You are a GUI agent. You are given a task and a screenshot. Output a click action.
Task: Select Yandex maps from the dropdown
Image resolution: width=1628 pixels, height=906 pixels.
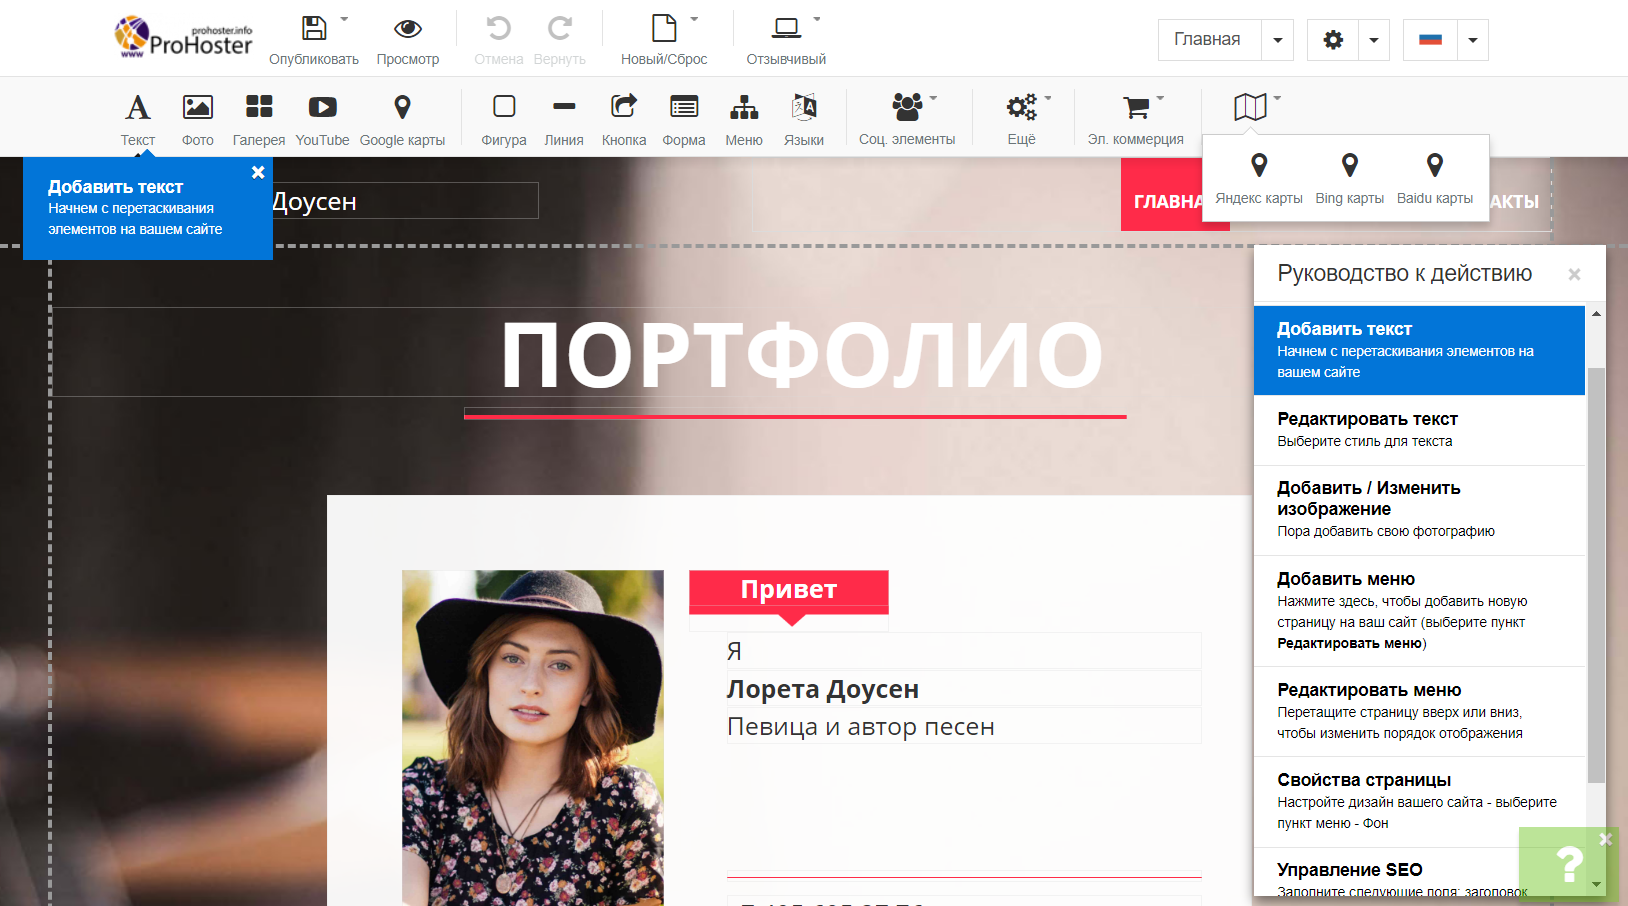(1258, 176)
